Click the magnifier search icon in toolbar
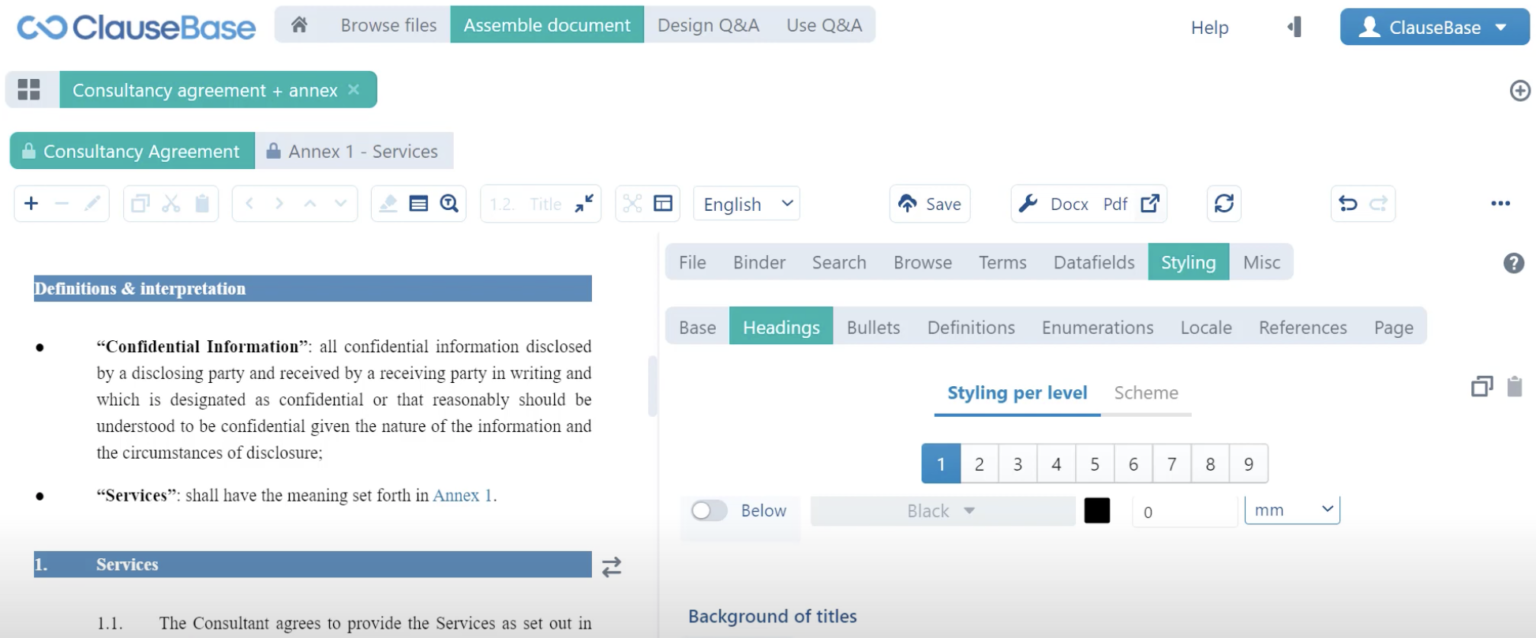This screenshot has height=638, width=1536. point(449,204)
